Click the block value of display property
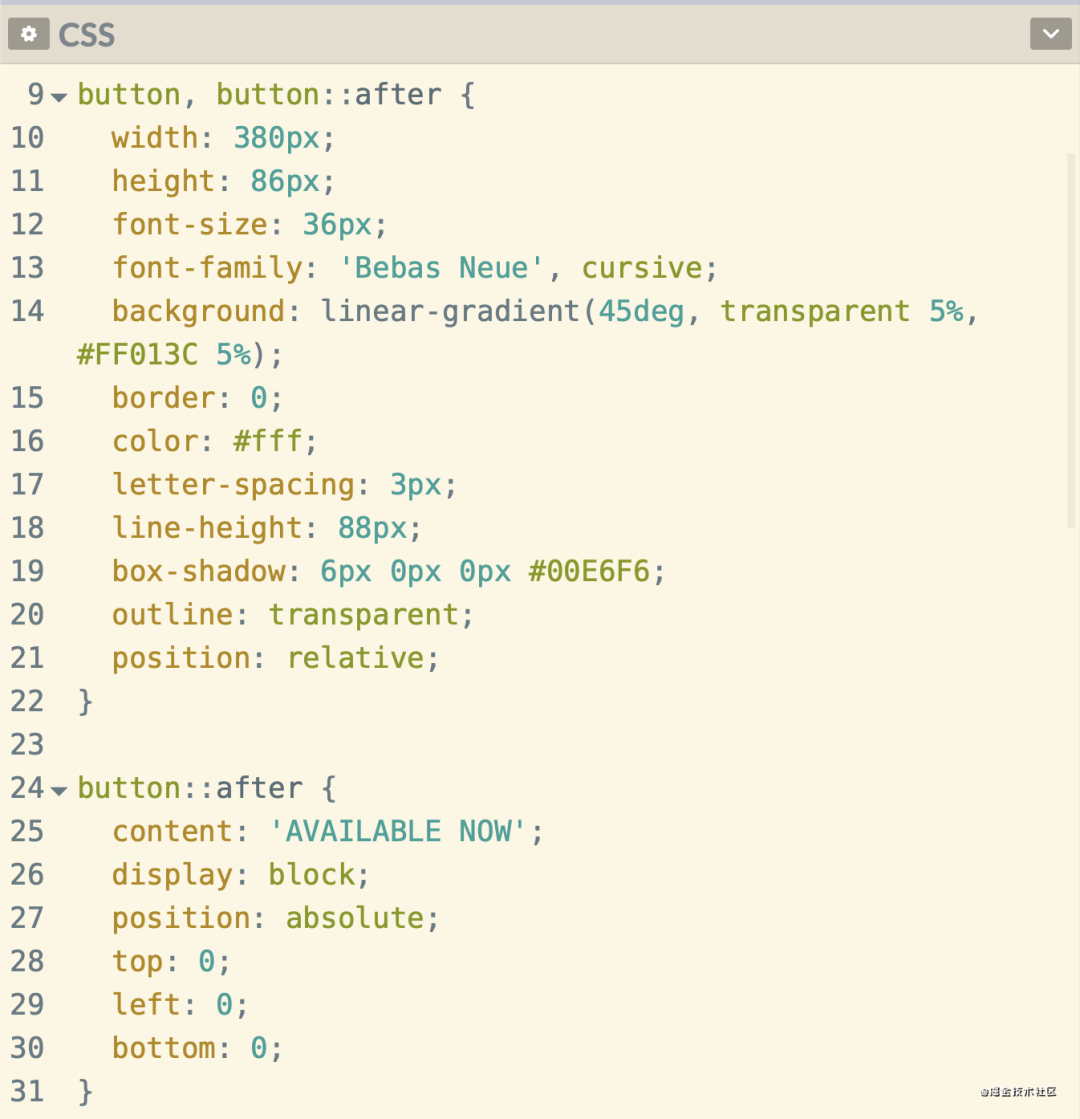The height and width of the screenshot is (1119, 1080). click(311, 875)
